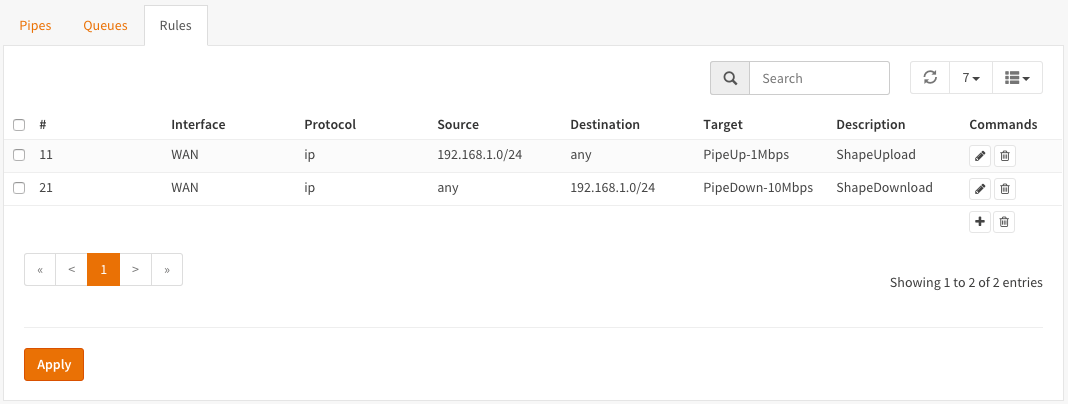The width and height of the screenshot is (1068, 404).
Task: Open the column visibility list dropdown
Action: pyautogui.click(x=1016, y=78)
